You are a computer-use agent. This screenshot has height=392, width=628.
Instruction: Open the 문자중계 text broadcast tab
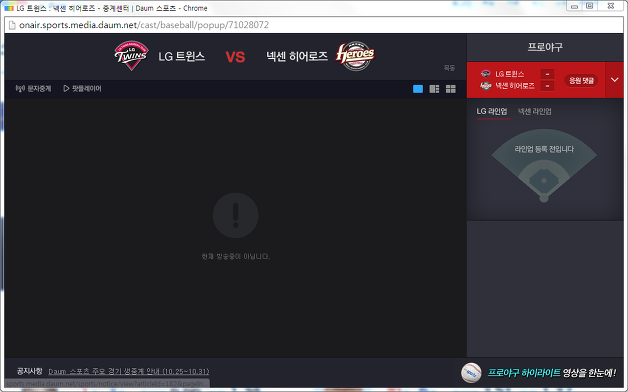coord(33,88)
